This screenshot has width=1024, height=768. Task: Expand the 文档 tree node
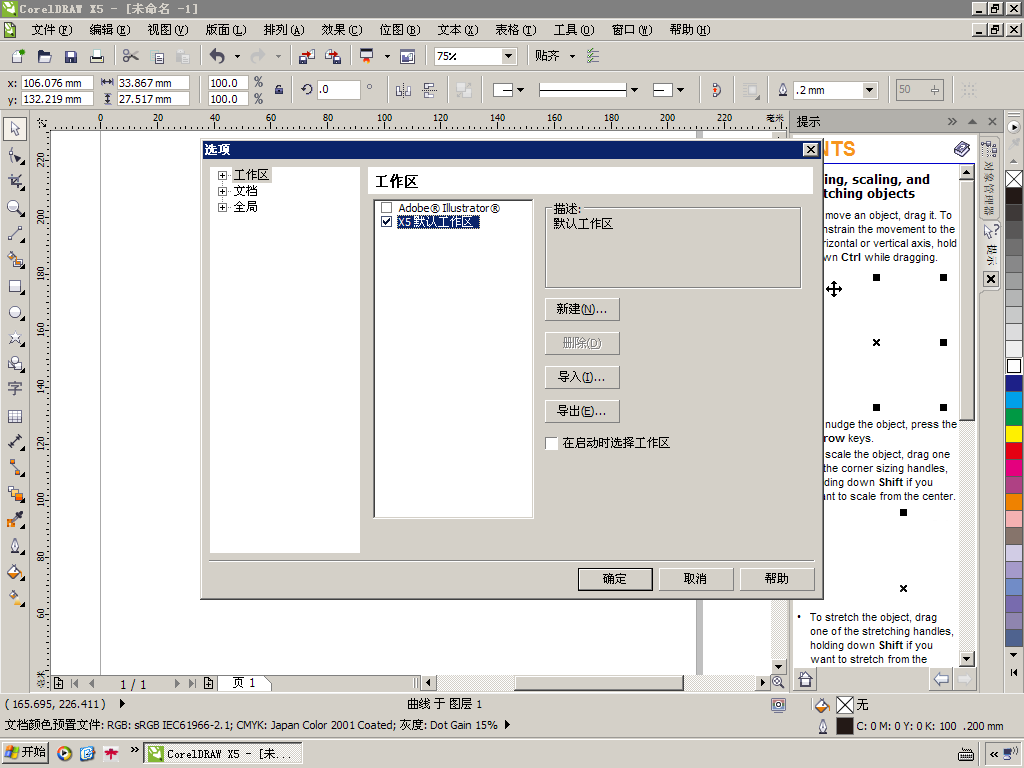point(223,191)
